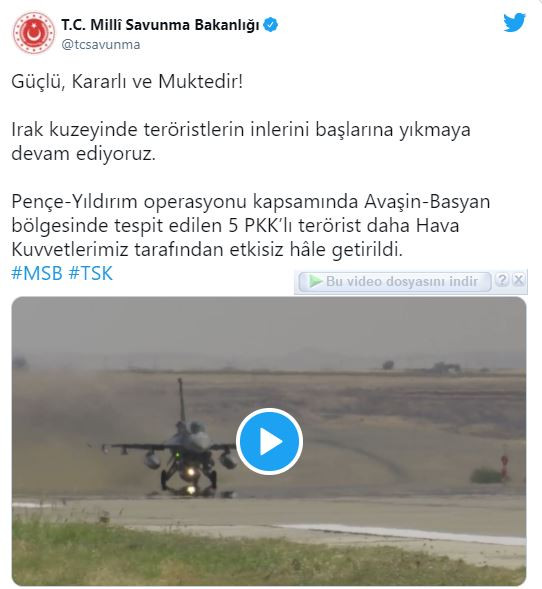The width and height of the screenshot is (542, 589).
Task: Click the question mark help icon
Action: pyautogui.click(x=501, y=280)
